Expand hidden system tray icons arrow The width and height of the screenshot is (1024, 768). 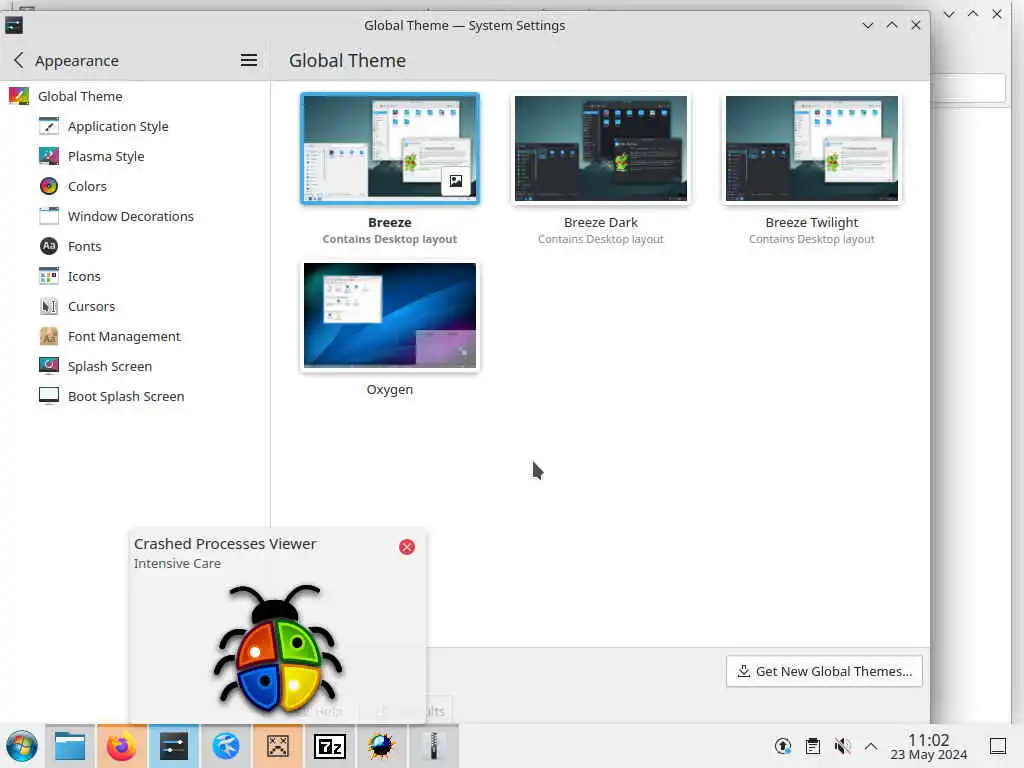(871, 746)
